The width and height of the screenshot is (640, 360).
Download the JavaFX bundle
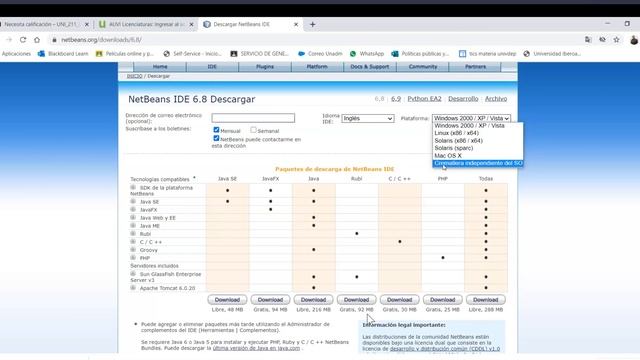click(x=270, y=300)
